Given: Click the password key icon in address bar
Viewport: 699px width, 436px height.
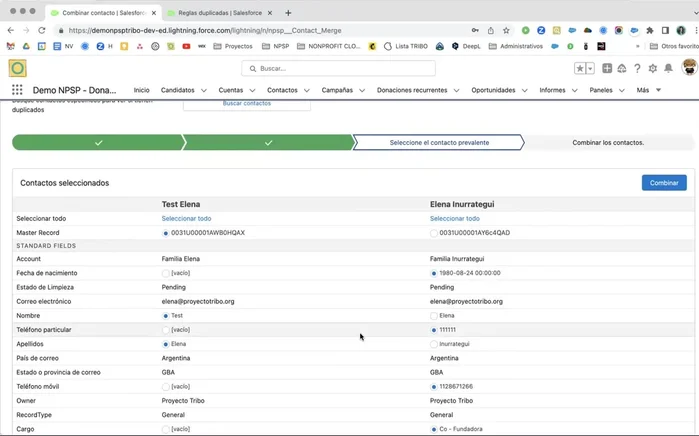Looking at the screenshot, I should click(x=475, y=30).
